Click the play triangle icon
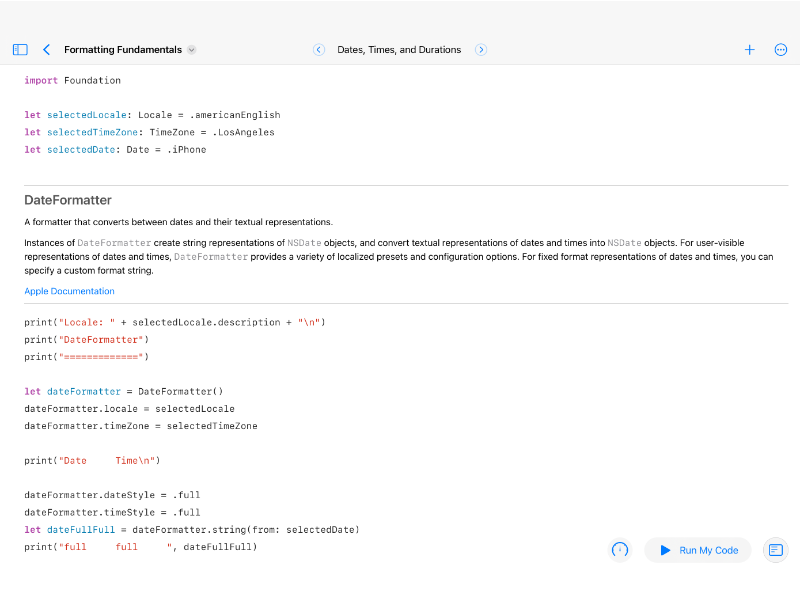 click(x=665, y=550)
